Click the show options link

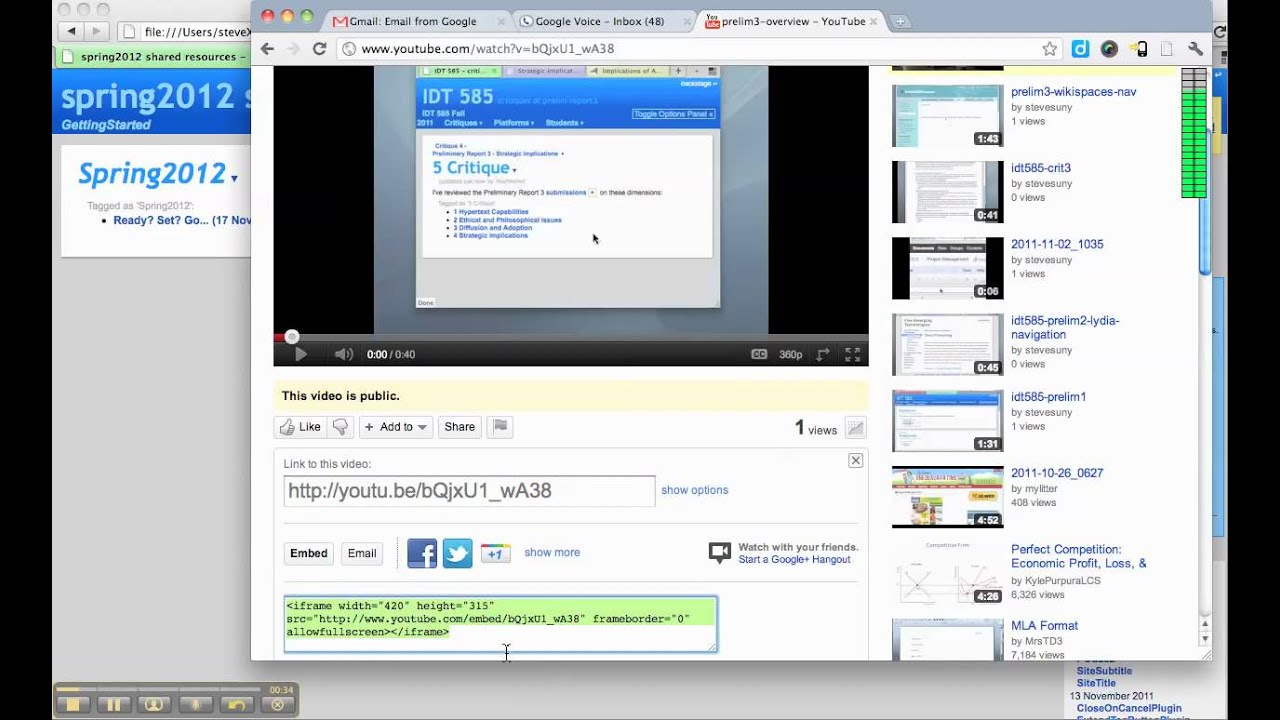694,490
